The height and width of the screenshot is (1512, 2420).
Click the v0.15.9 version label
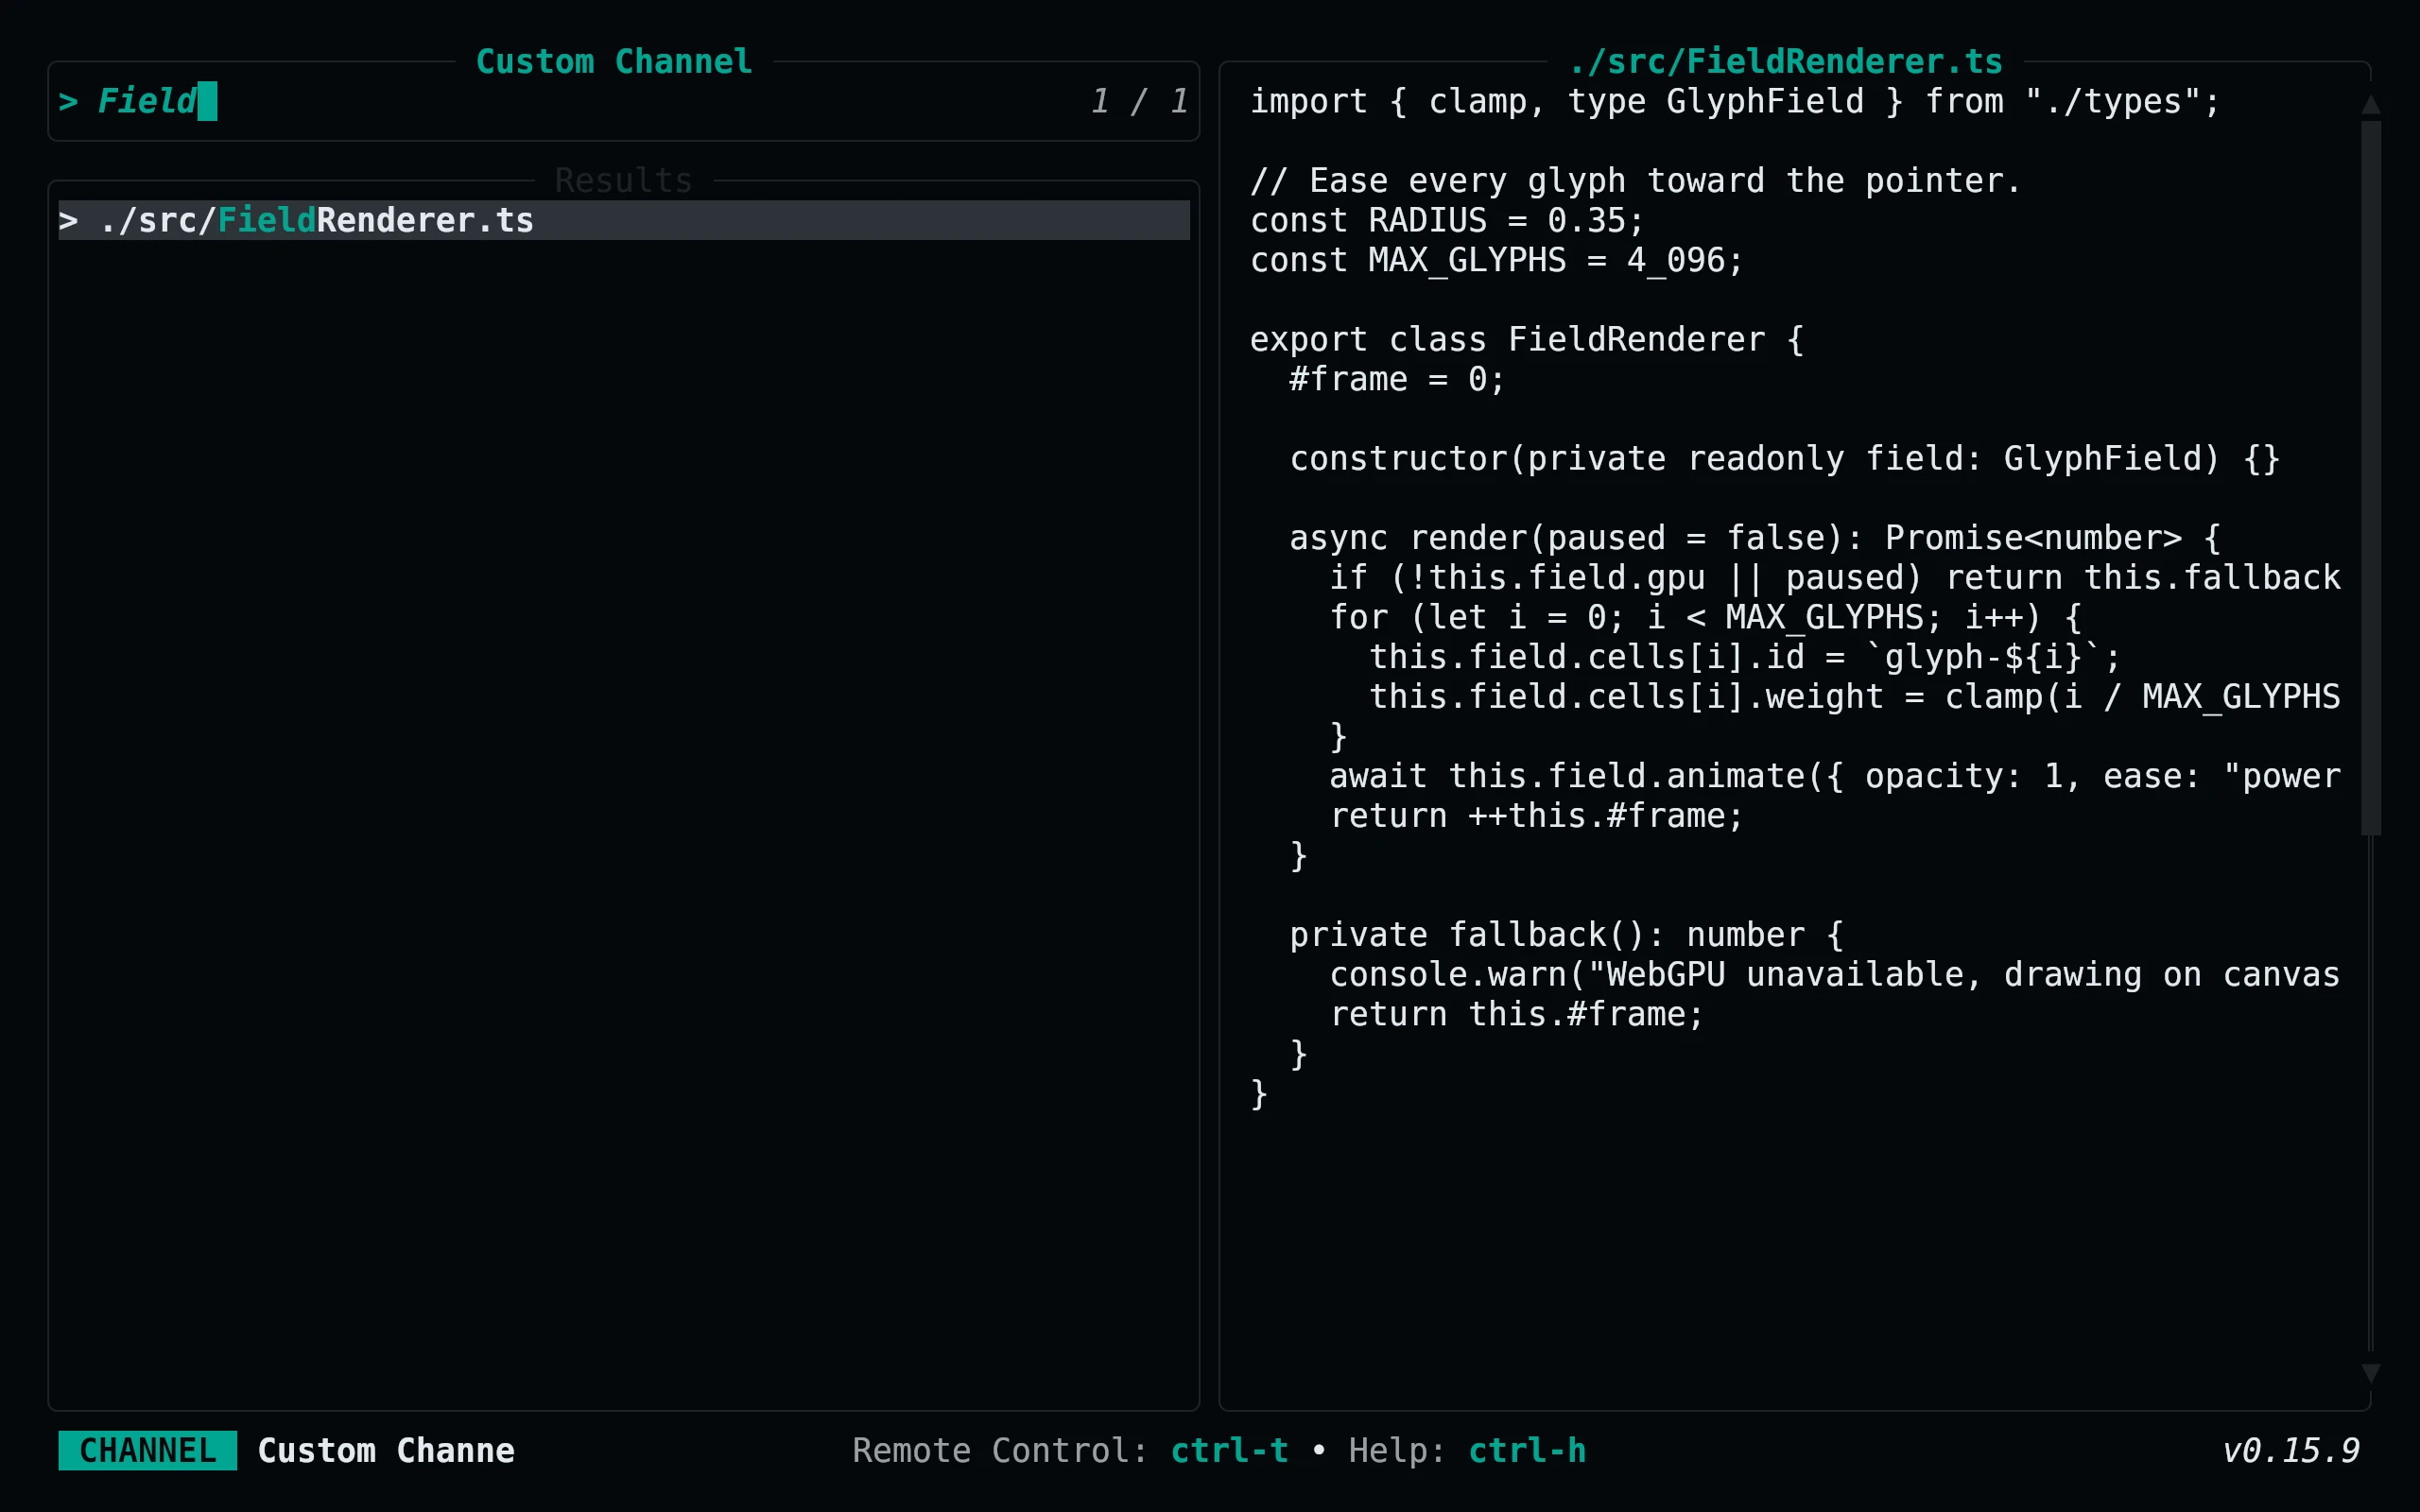pos(2290,1450)
